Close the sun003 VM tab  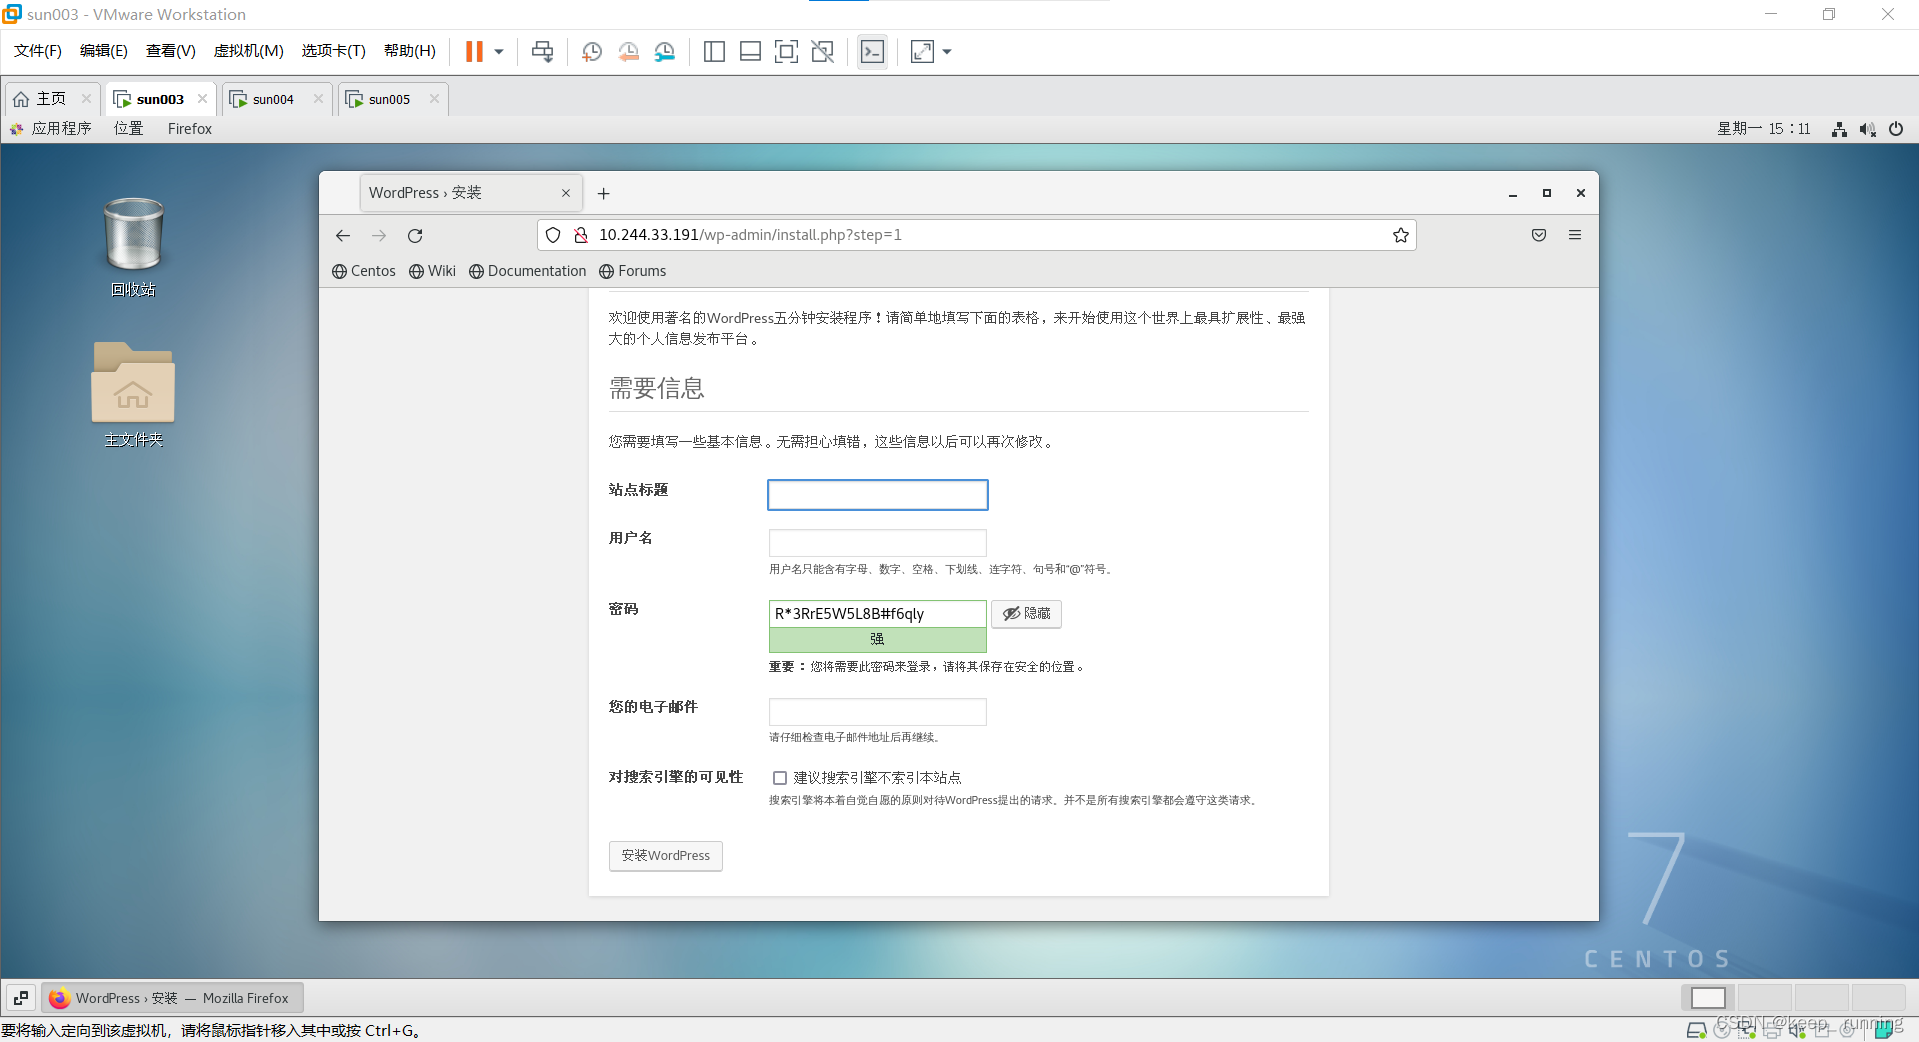[x=203, y=99]
